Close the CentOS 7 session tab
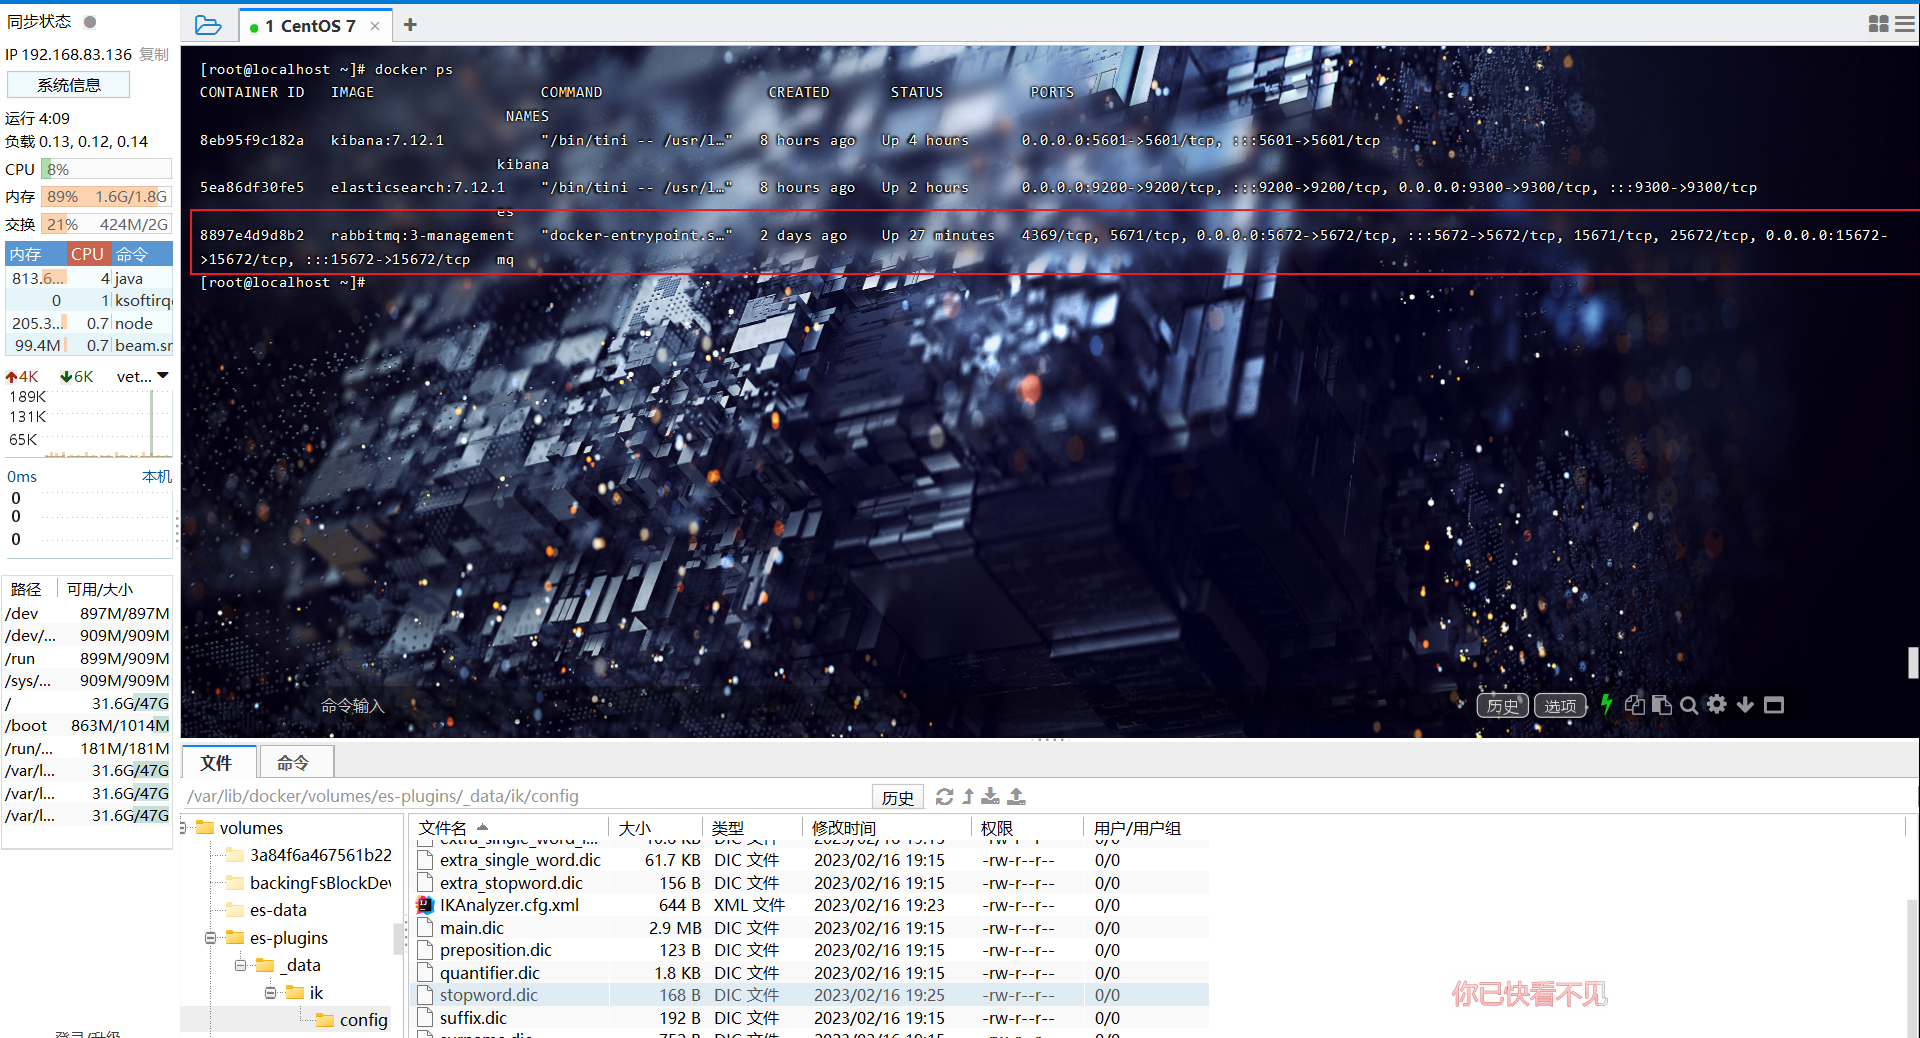The image size is (1920, 1038). (375, 26)
